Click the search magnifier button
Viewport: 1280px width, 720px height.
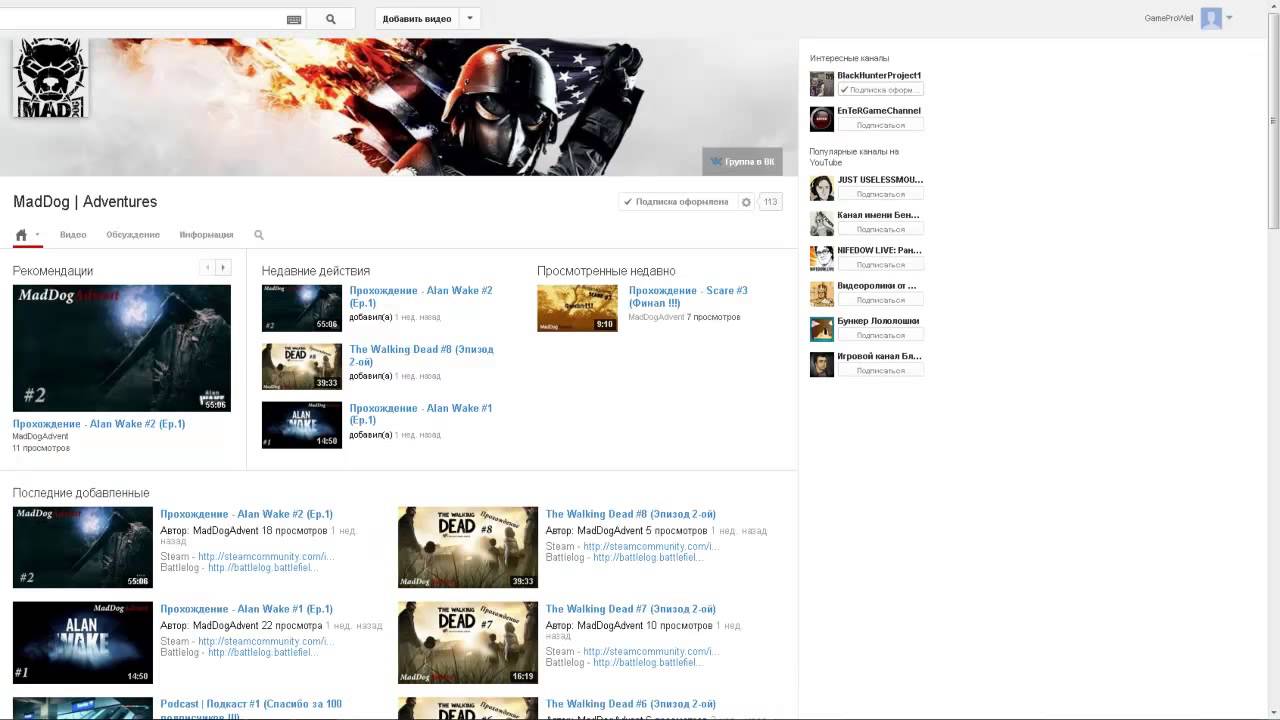pyautogui.click(x=331, y=19)
